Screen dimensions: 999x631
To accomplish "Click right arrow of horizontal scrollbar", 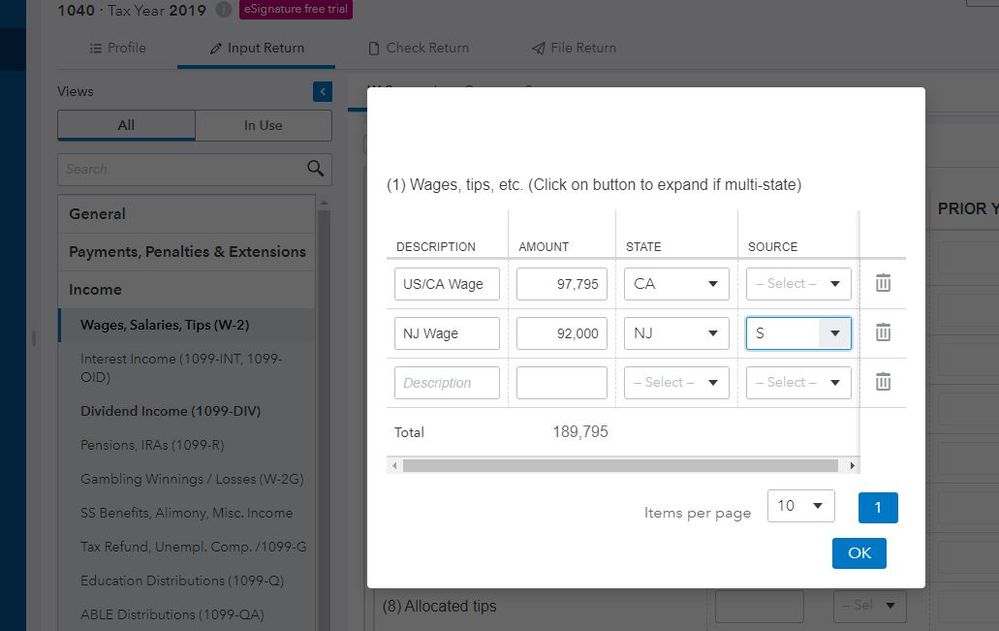I will pyautogui.click(x=852, y=465).
